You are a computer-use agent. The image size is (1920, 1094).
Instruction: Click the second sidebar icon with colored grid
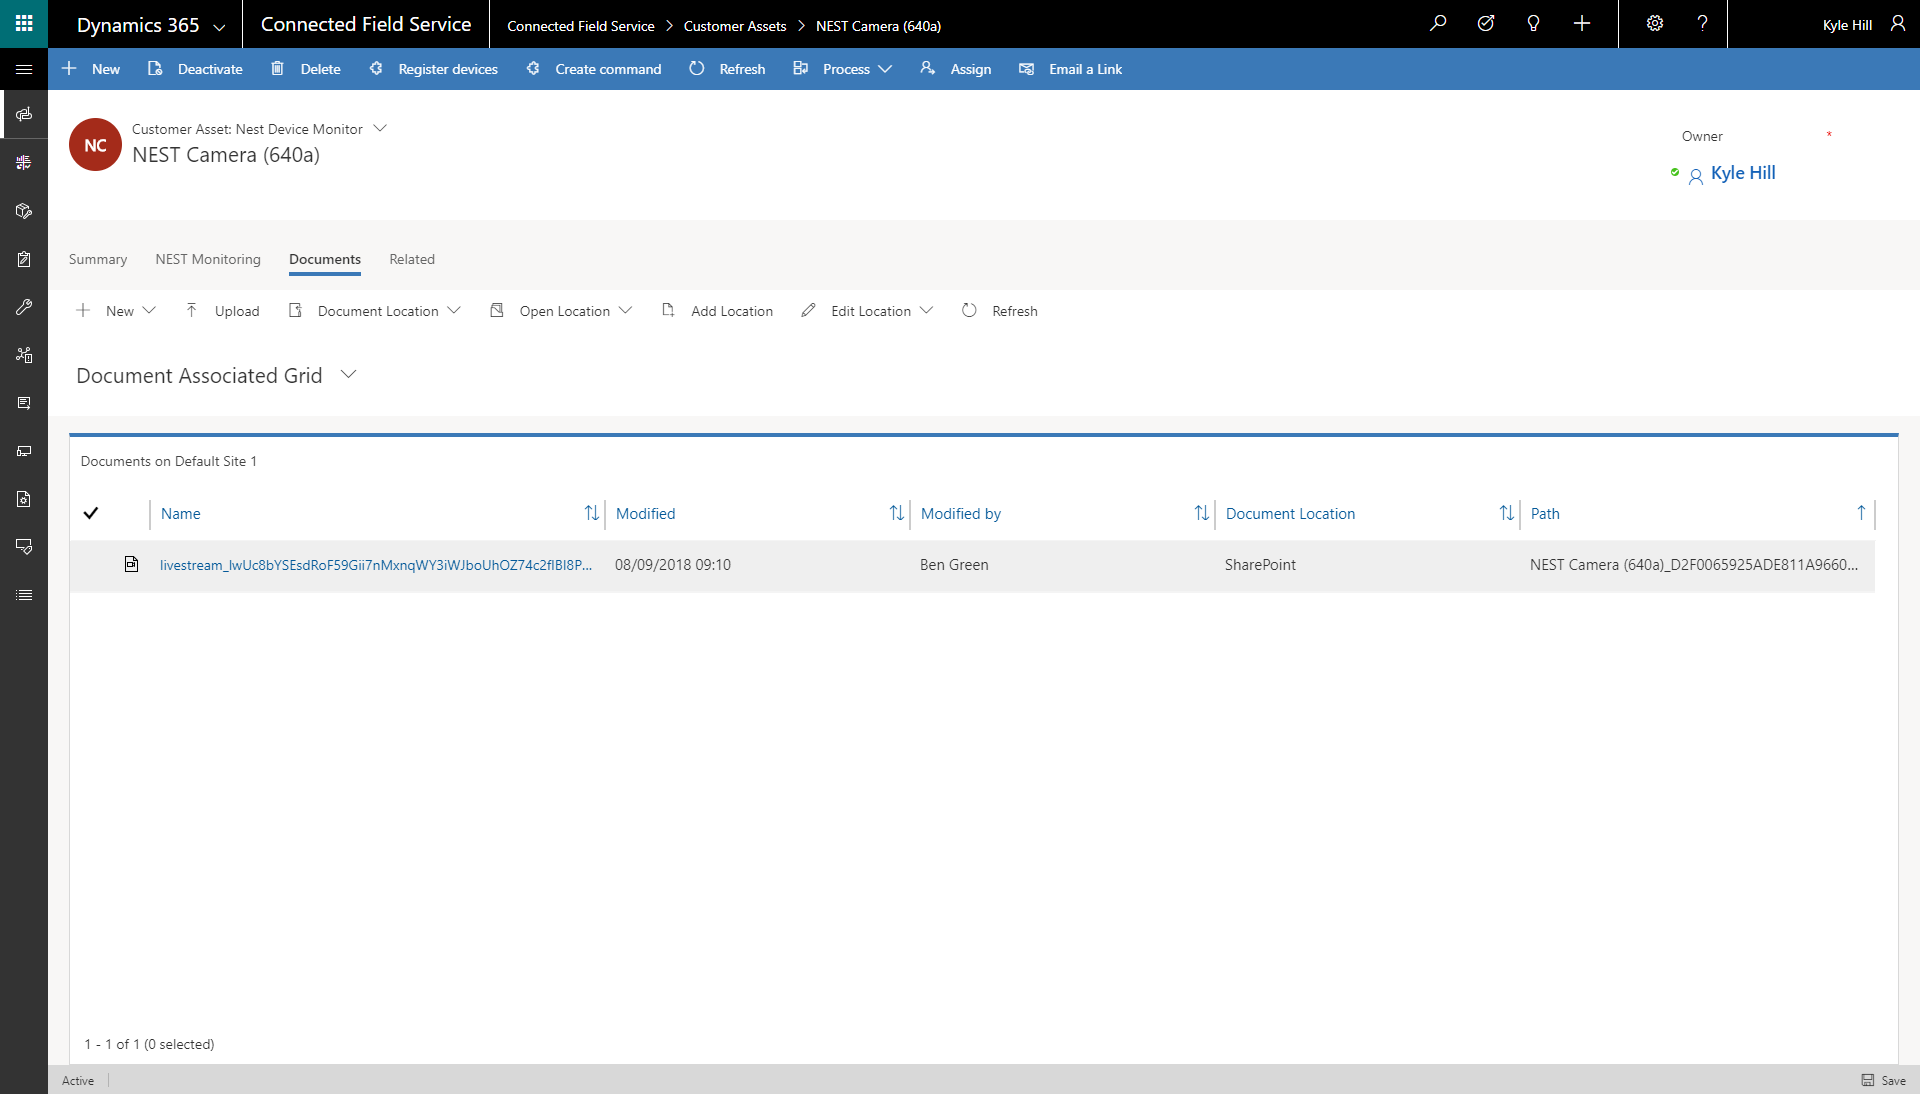24,162
